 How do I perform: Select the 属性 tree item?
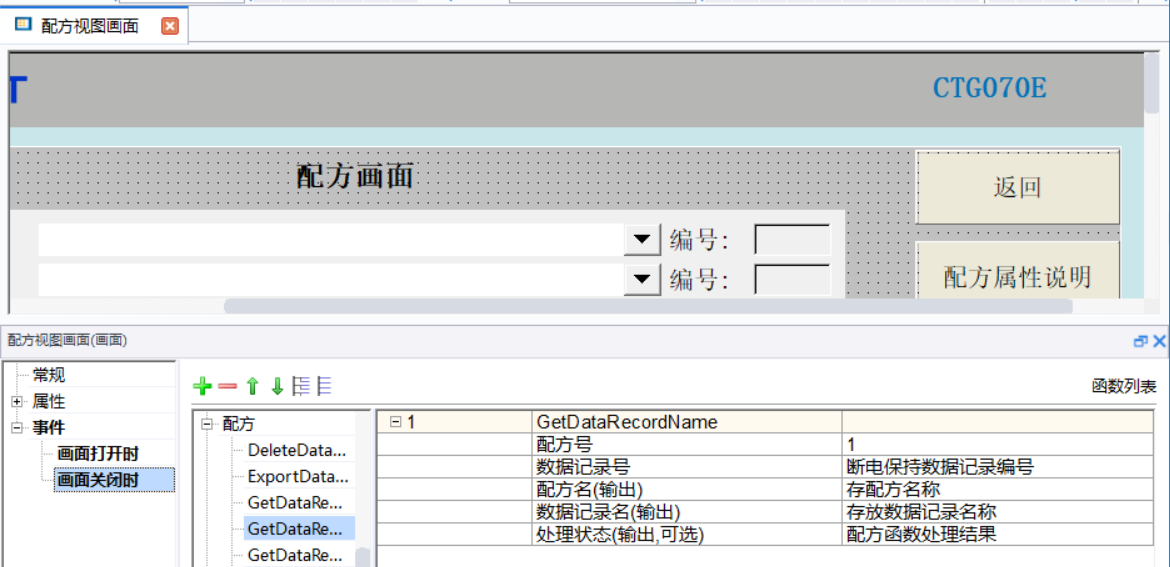[49, 402]
